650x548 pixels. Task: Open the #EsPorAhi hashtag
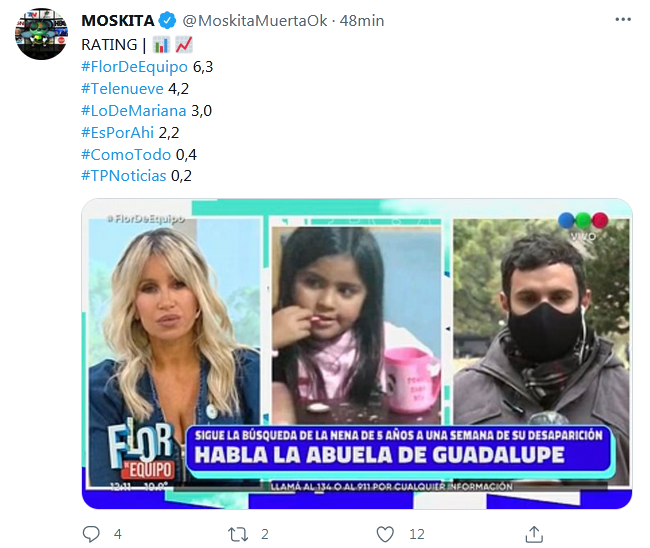117,133
